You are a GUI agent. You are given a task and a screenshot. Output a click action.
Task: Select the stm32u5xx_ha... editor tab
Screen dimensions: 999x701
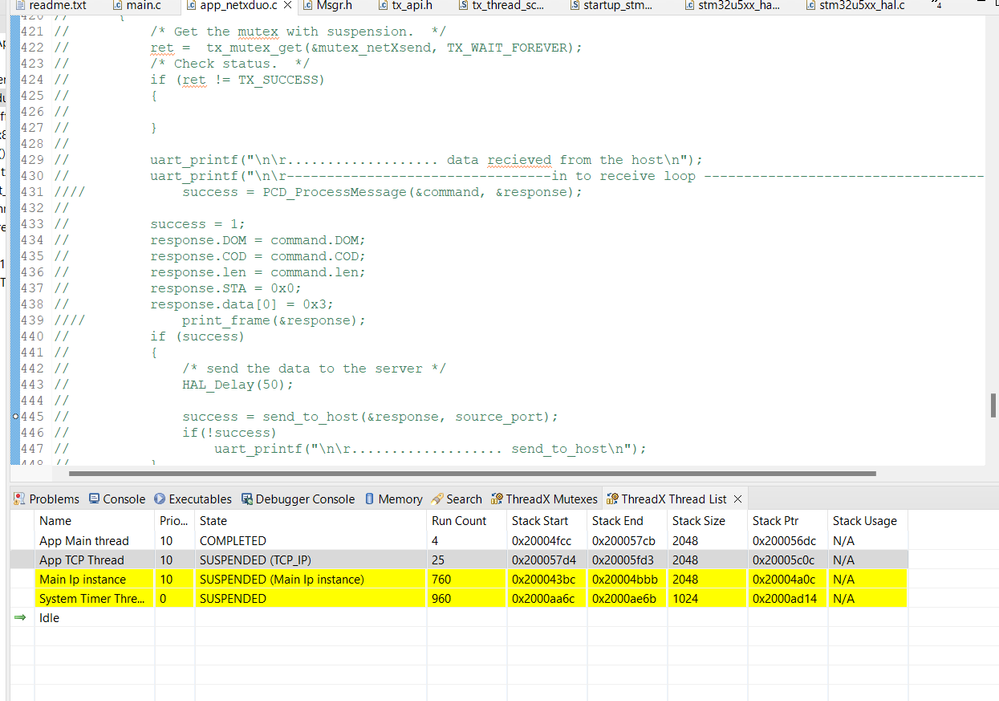732,6
